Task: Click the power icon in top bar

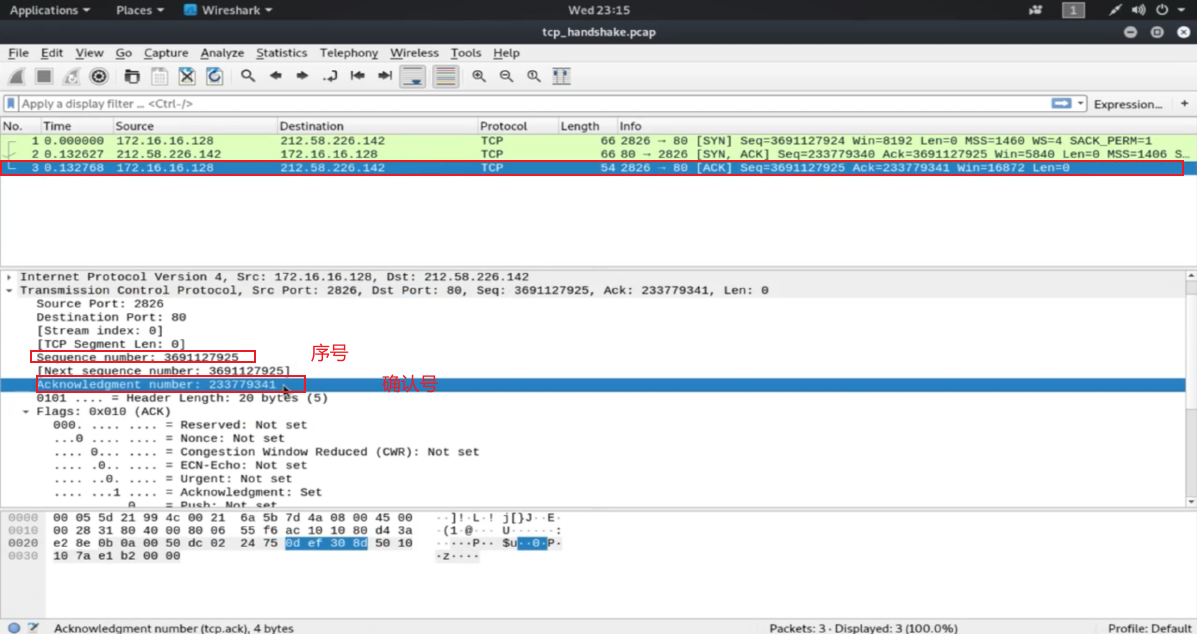Action: pyautogui.click(x=1162, y=10)
